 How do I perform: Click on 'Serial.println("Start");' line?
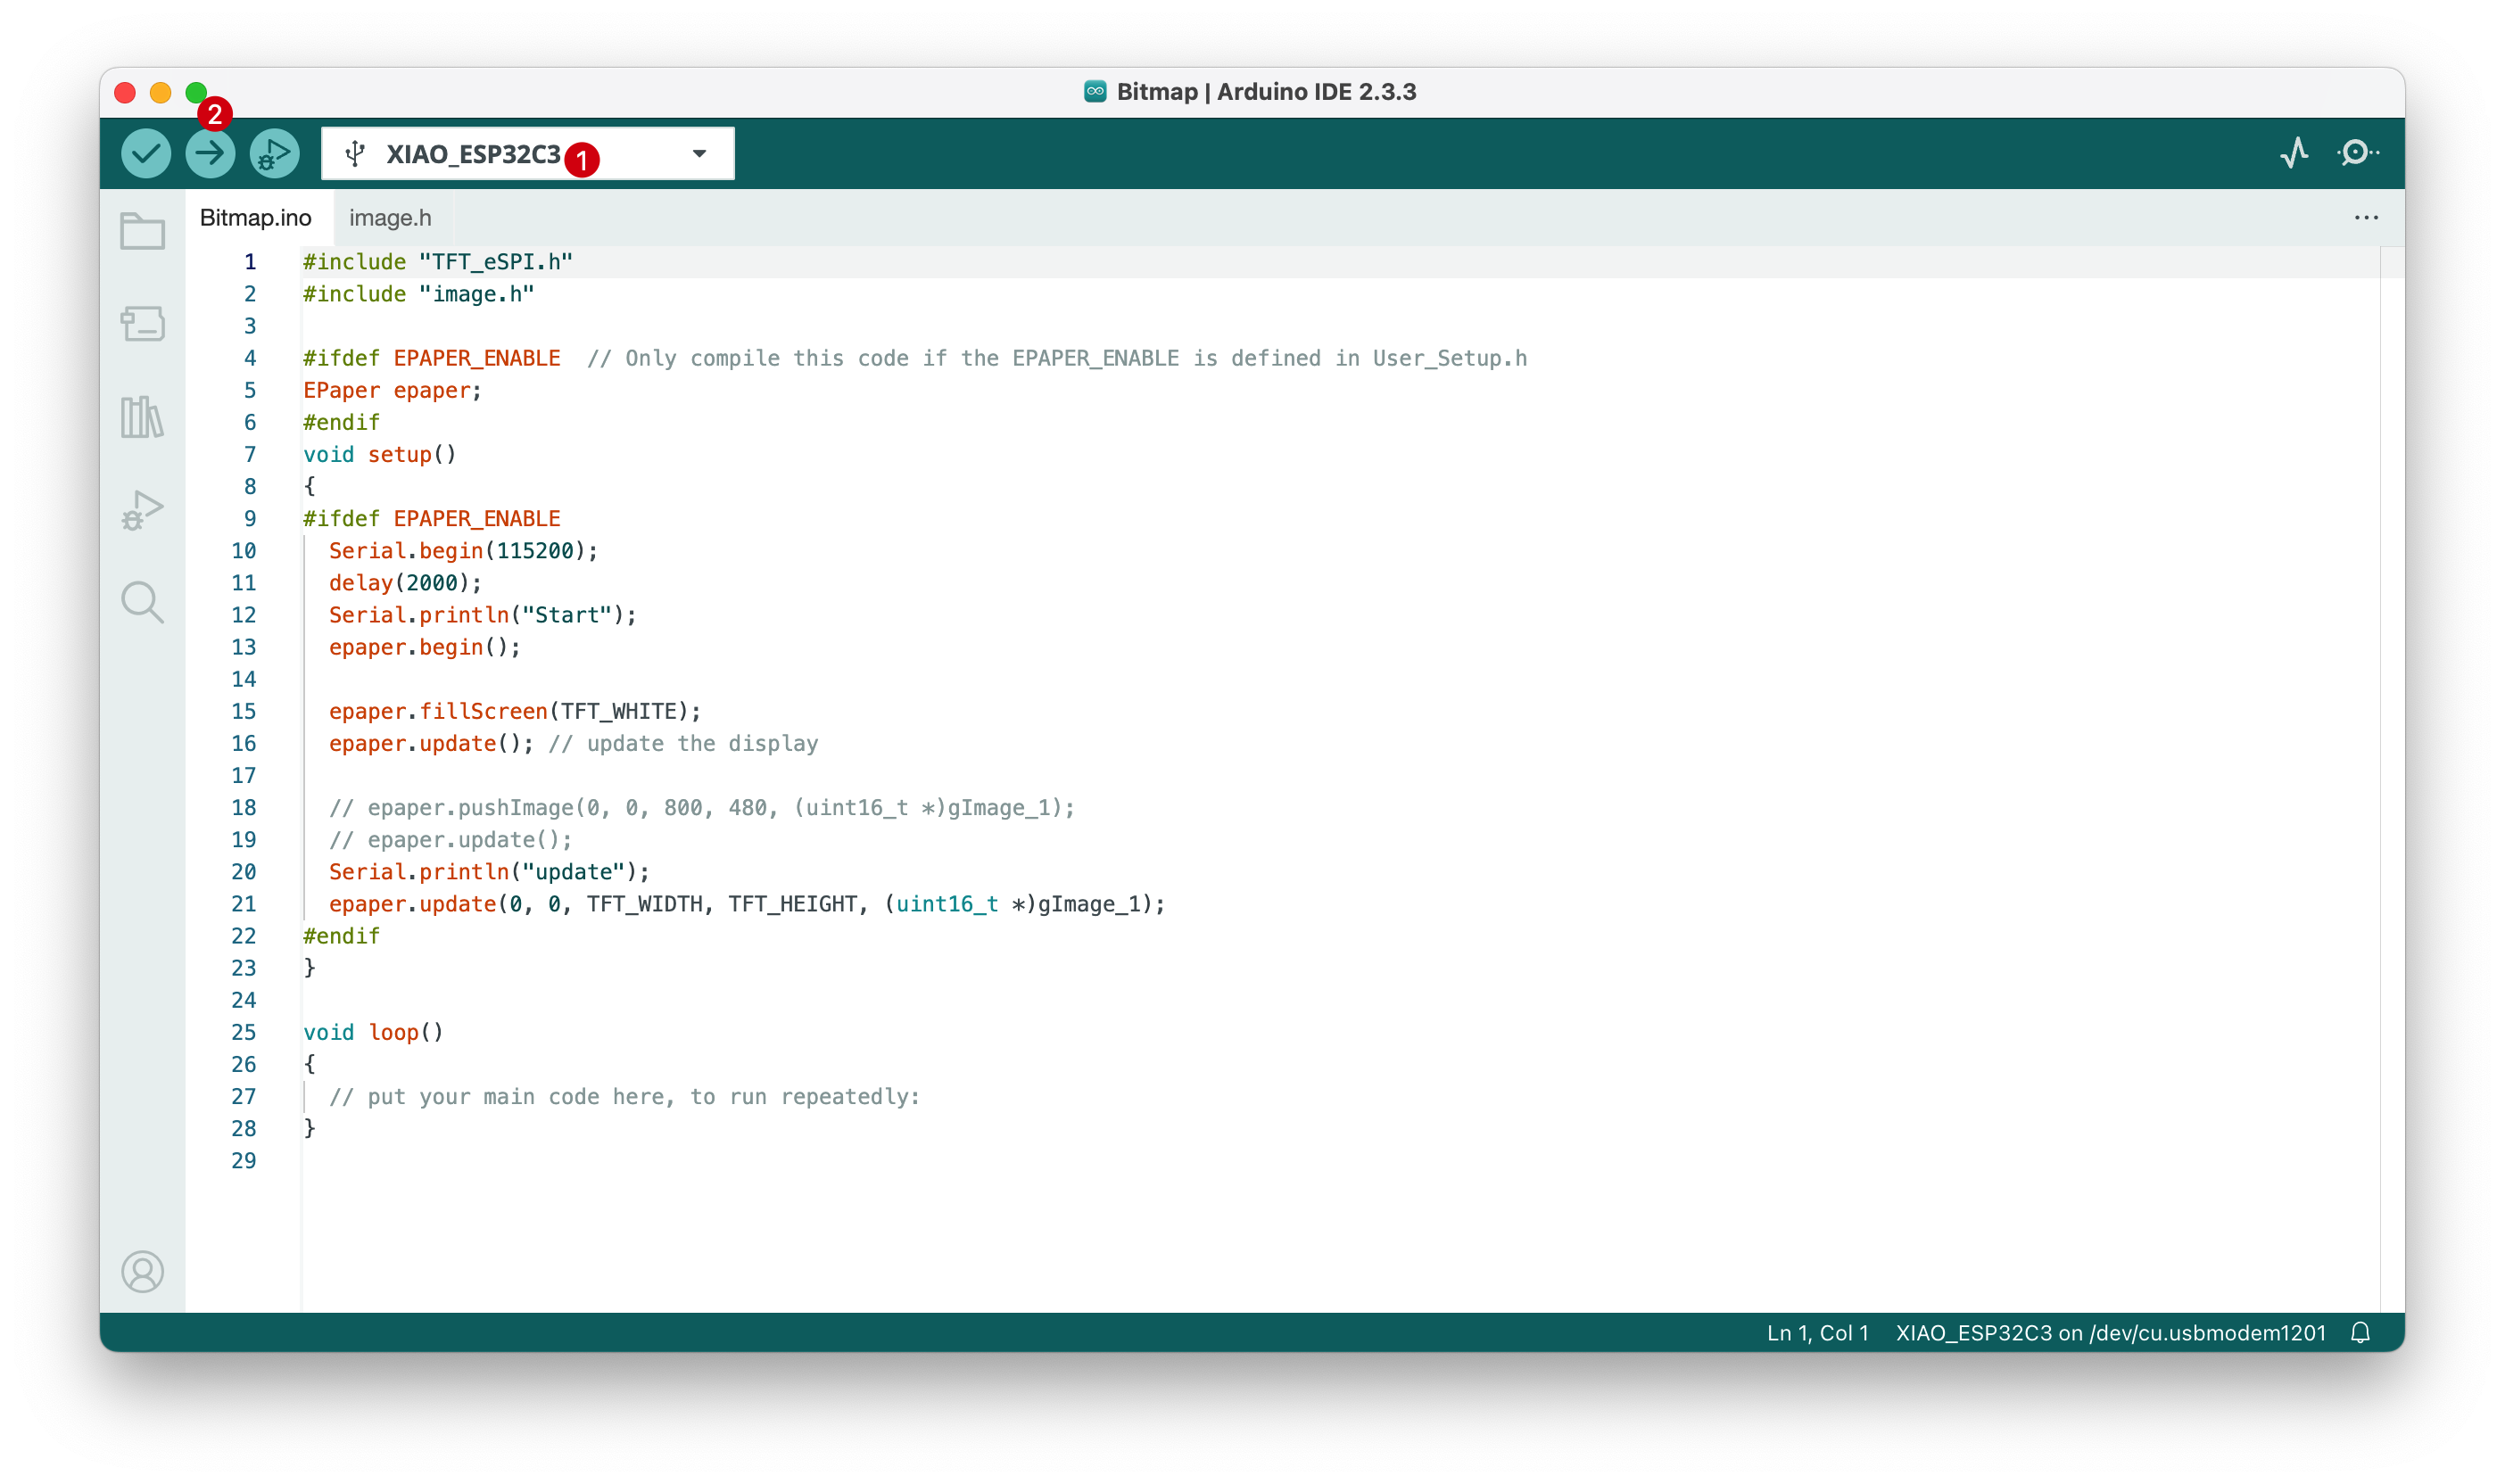483,615
